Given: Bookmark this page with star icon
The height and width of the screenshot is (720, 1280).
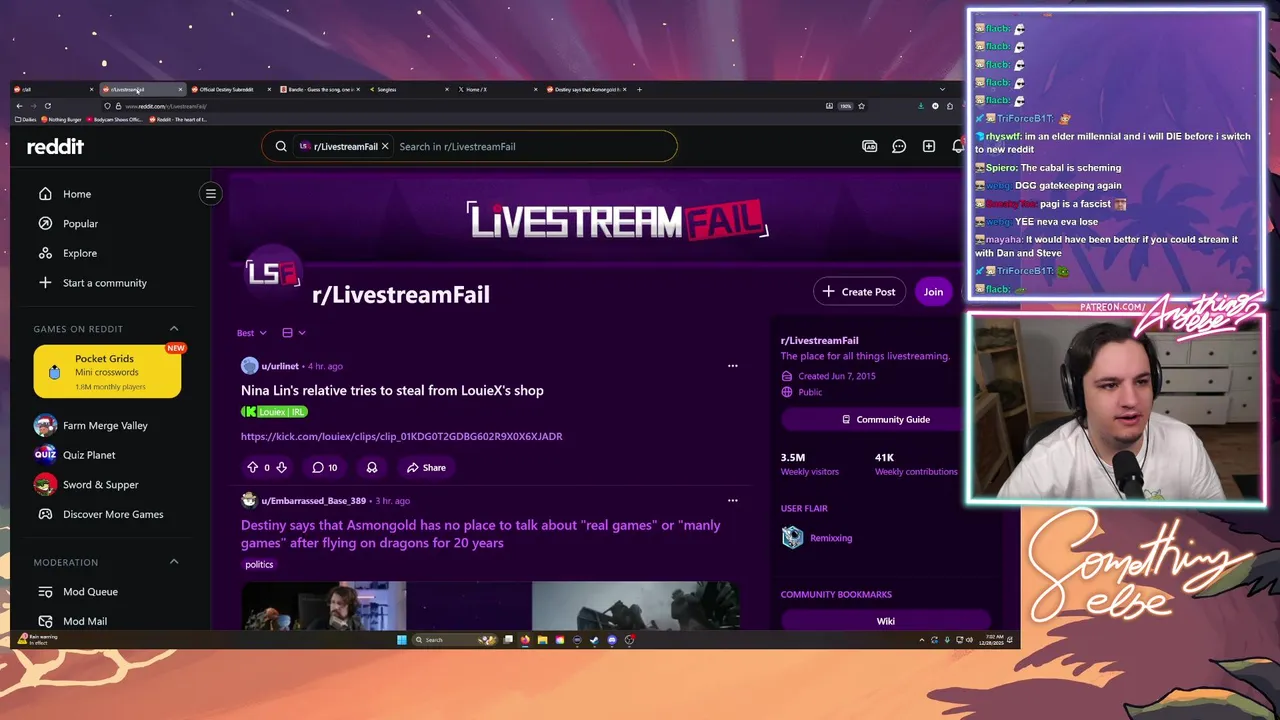Looking at the screenshot, I should pos(861,106).
